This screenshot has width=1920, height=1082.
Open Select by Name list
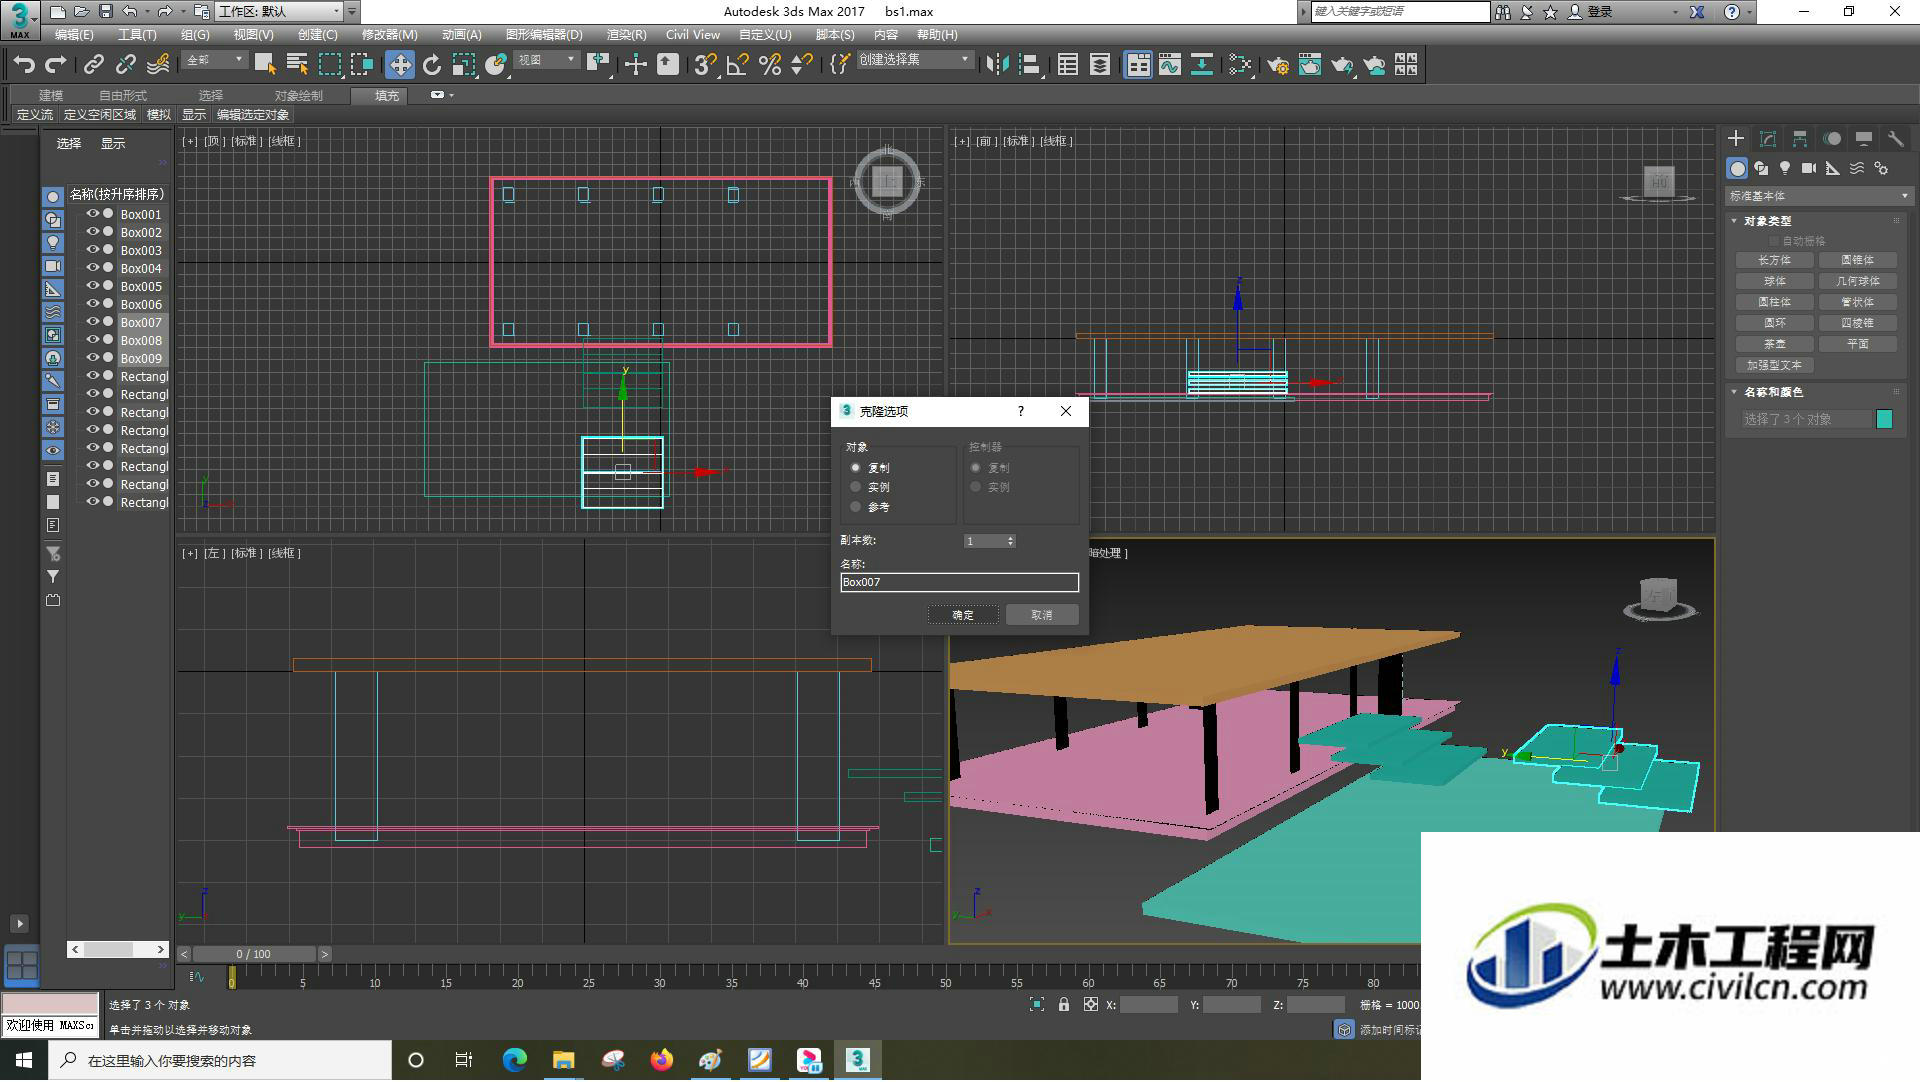click(297, 65)
